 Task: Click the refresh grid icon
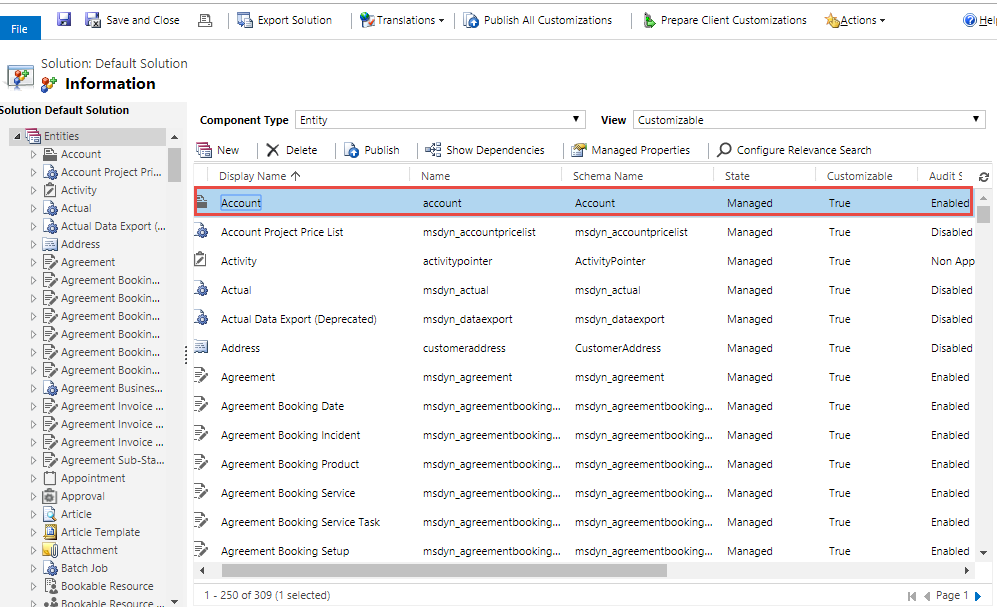tap(984, 177)
